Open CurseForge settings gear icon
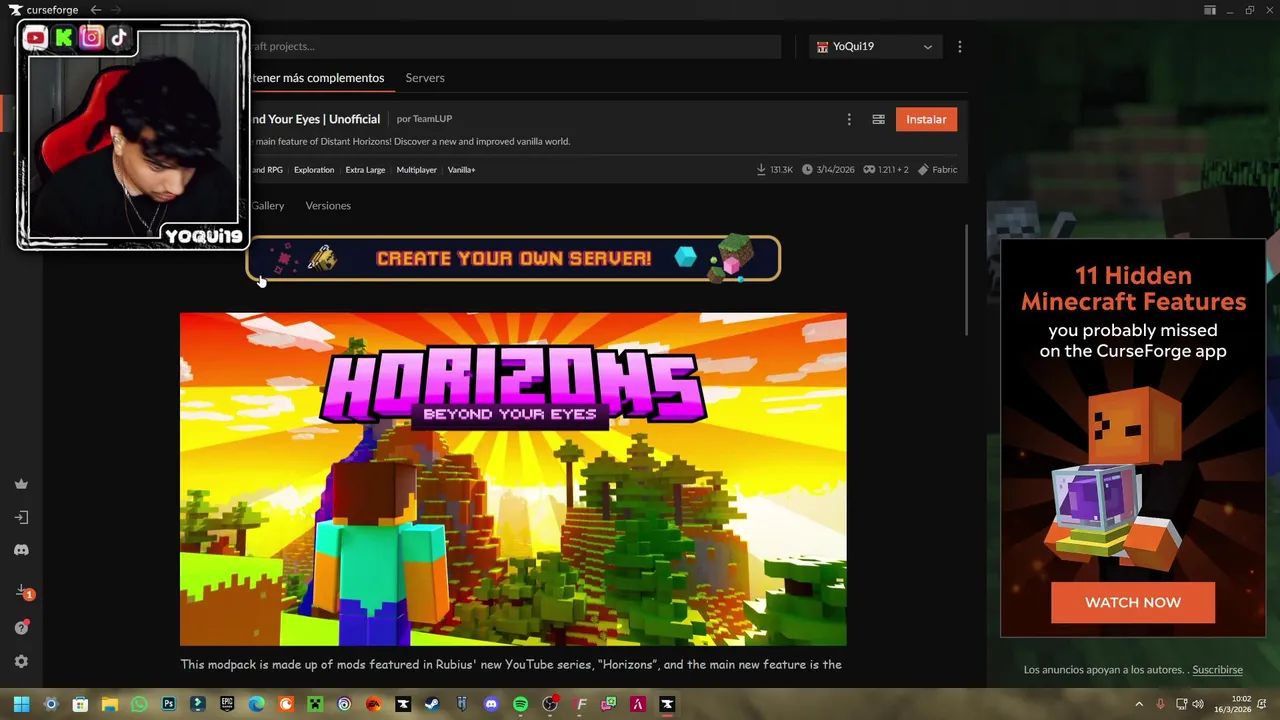 pos(21,661)
